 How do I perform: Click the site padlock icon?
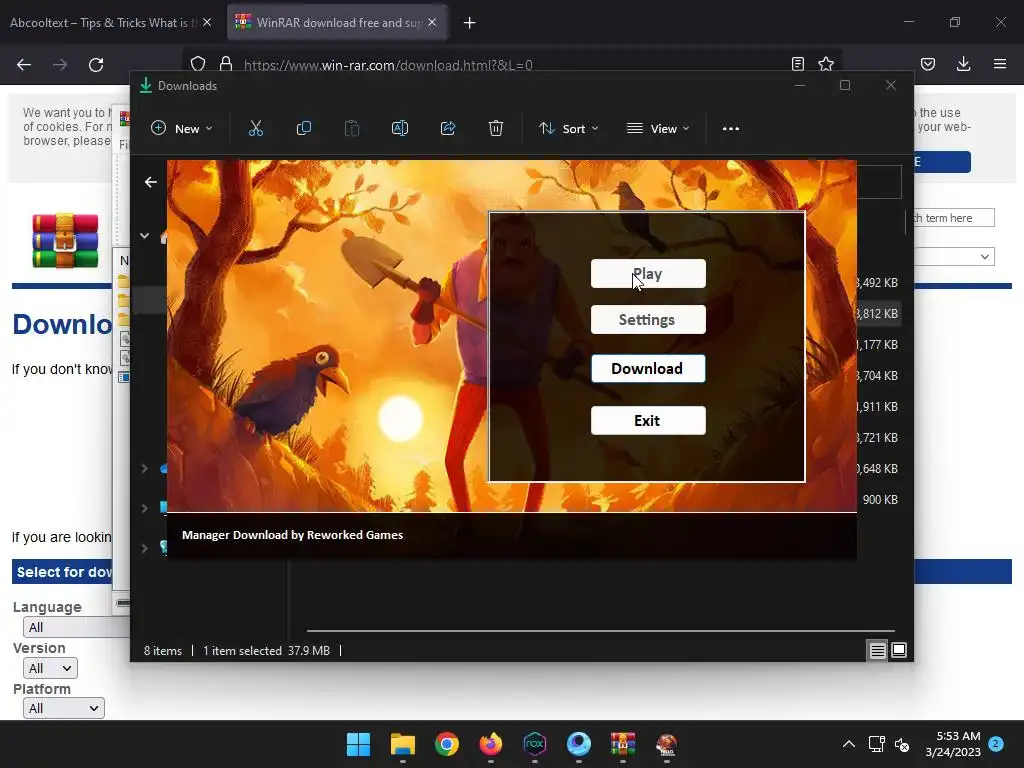[x=226, y=64]
